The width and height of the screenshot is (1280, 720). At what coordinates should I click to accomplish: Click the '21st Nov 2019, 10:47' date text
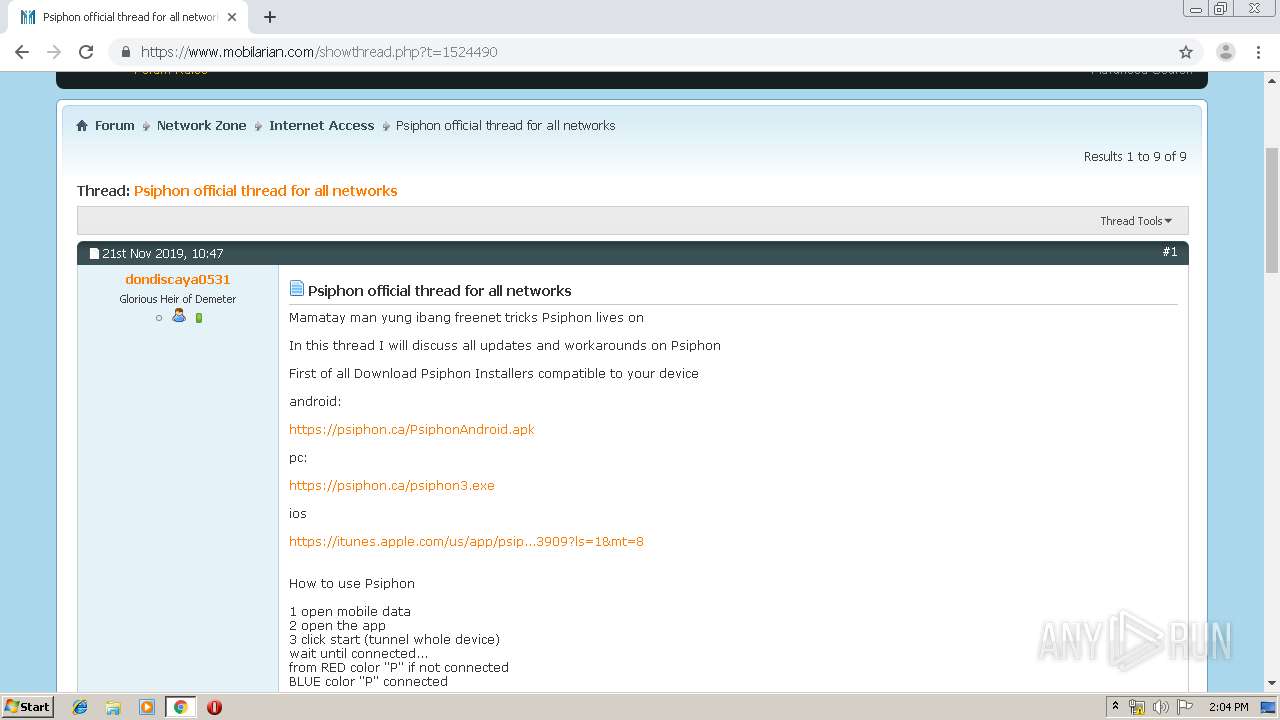click(x=163, y=254)
